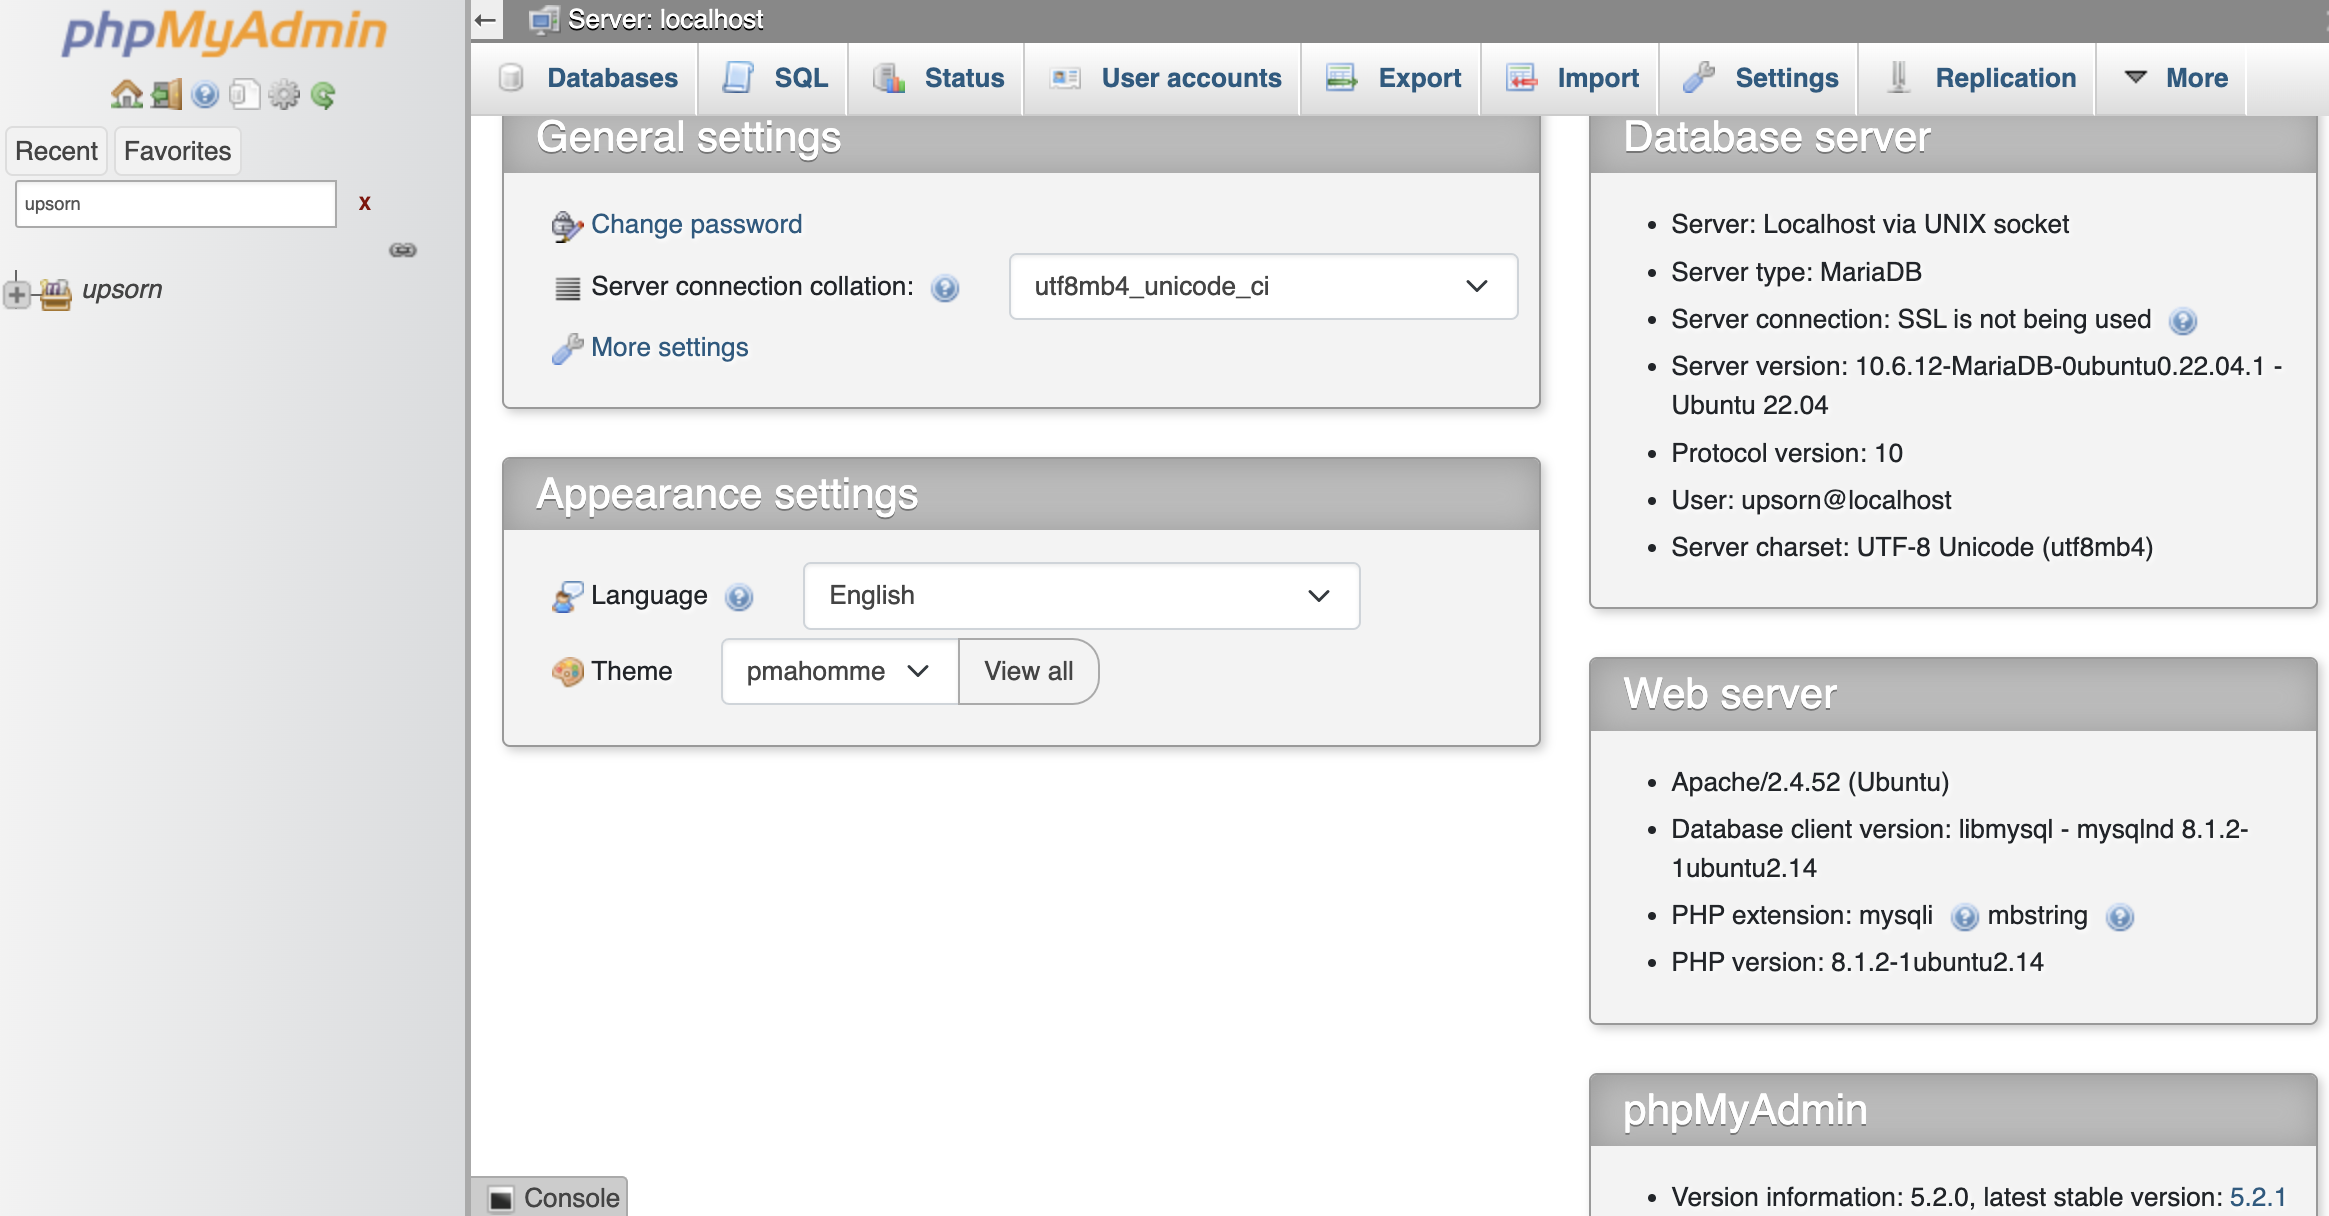The image size is (2329, 1216).
Task: Click the Language people icon
Action: (567, 597)
